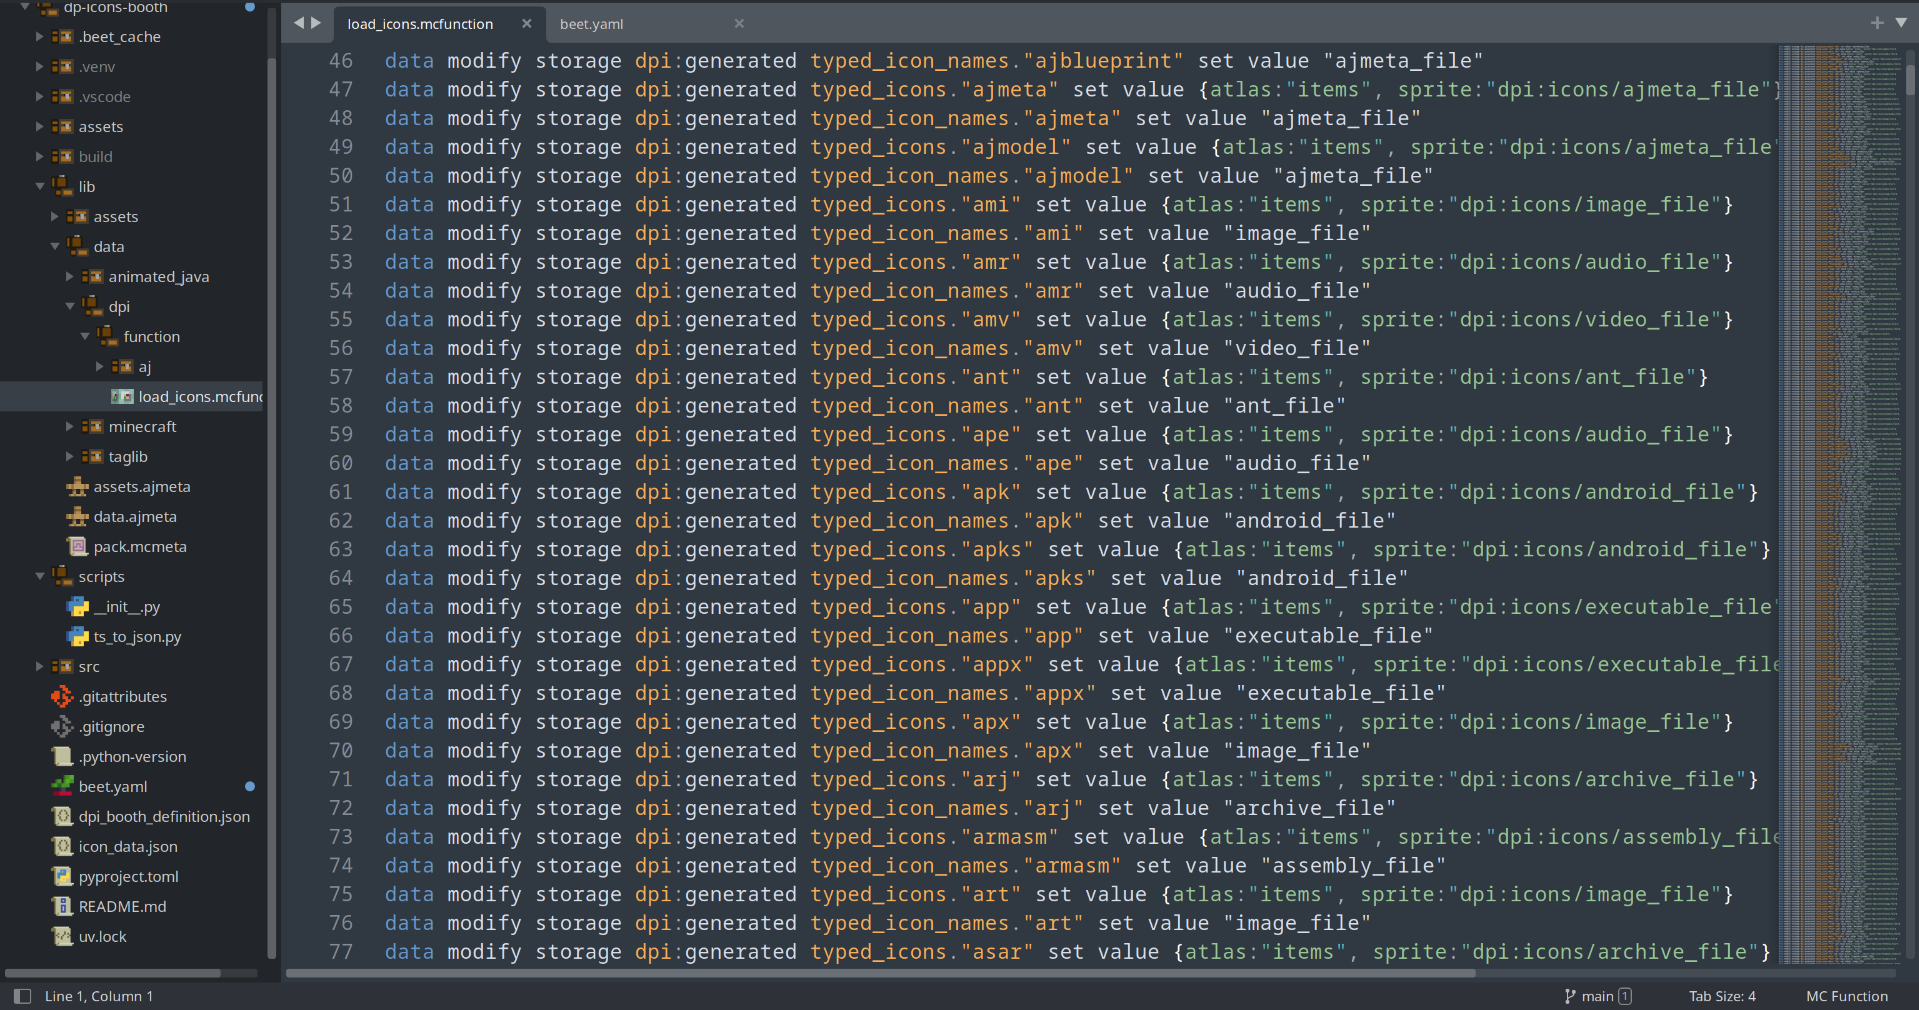The height and width of the screenshot is (1010, 1919).
Task: Collapse the dp-icons-booth root folder
Action: (25, 7)
